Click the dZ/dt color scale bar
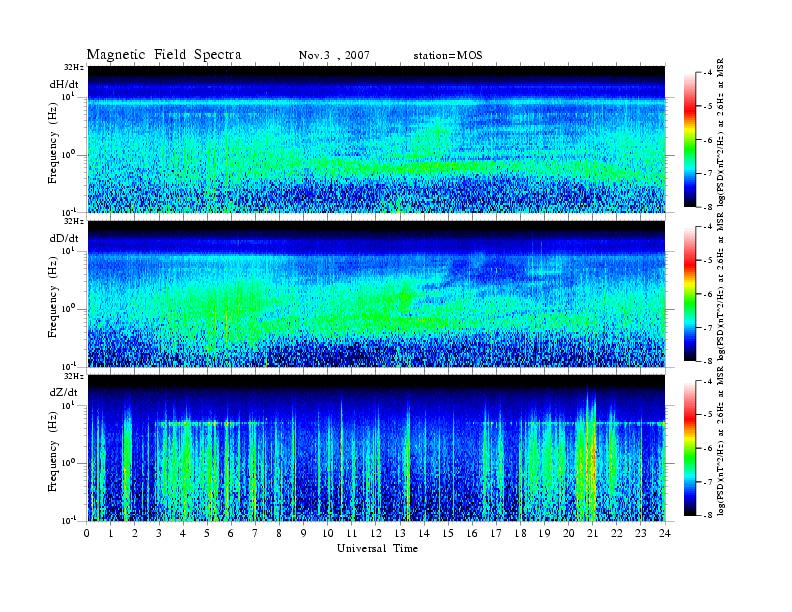792x612 pixels. tap(690, 448)
